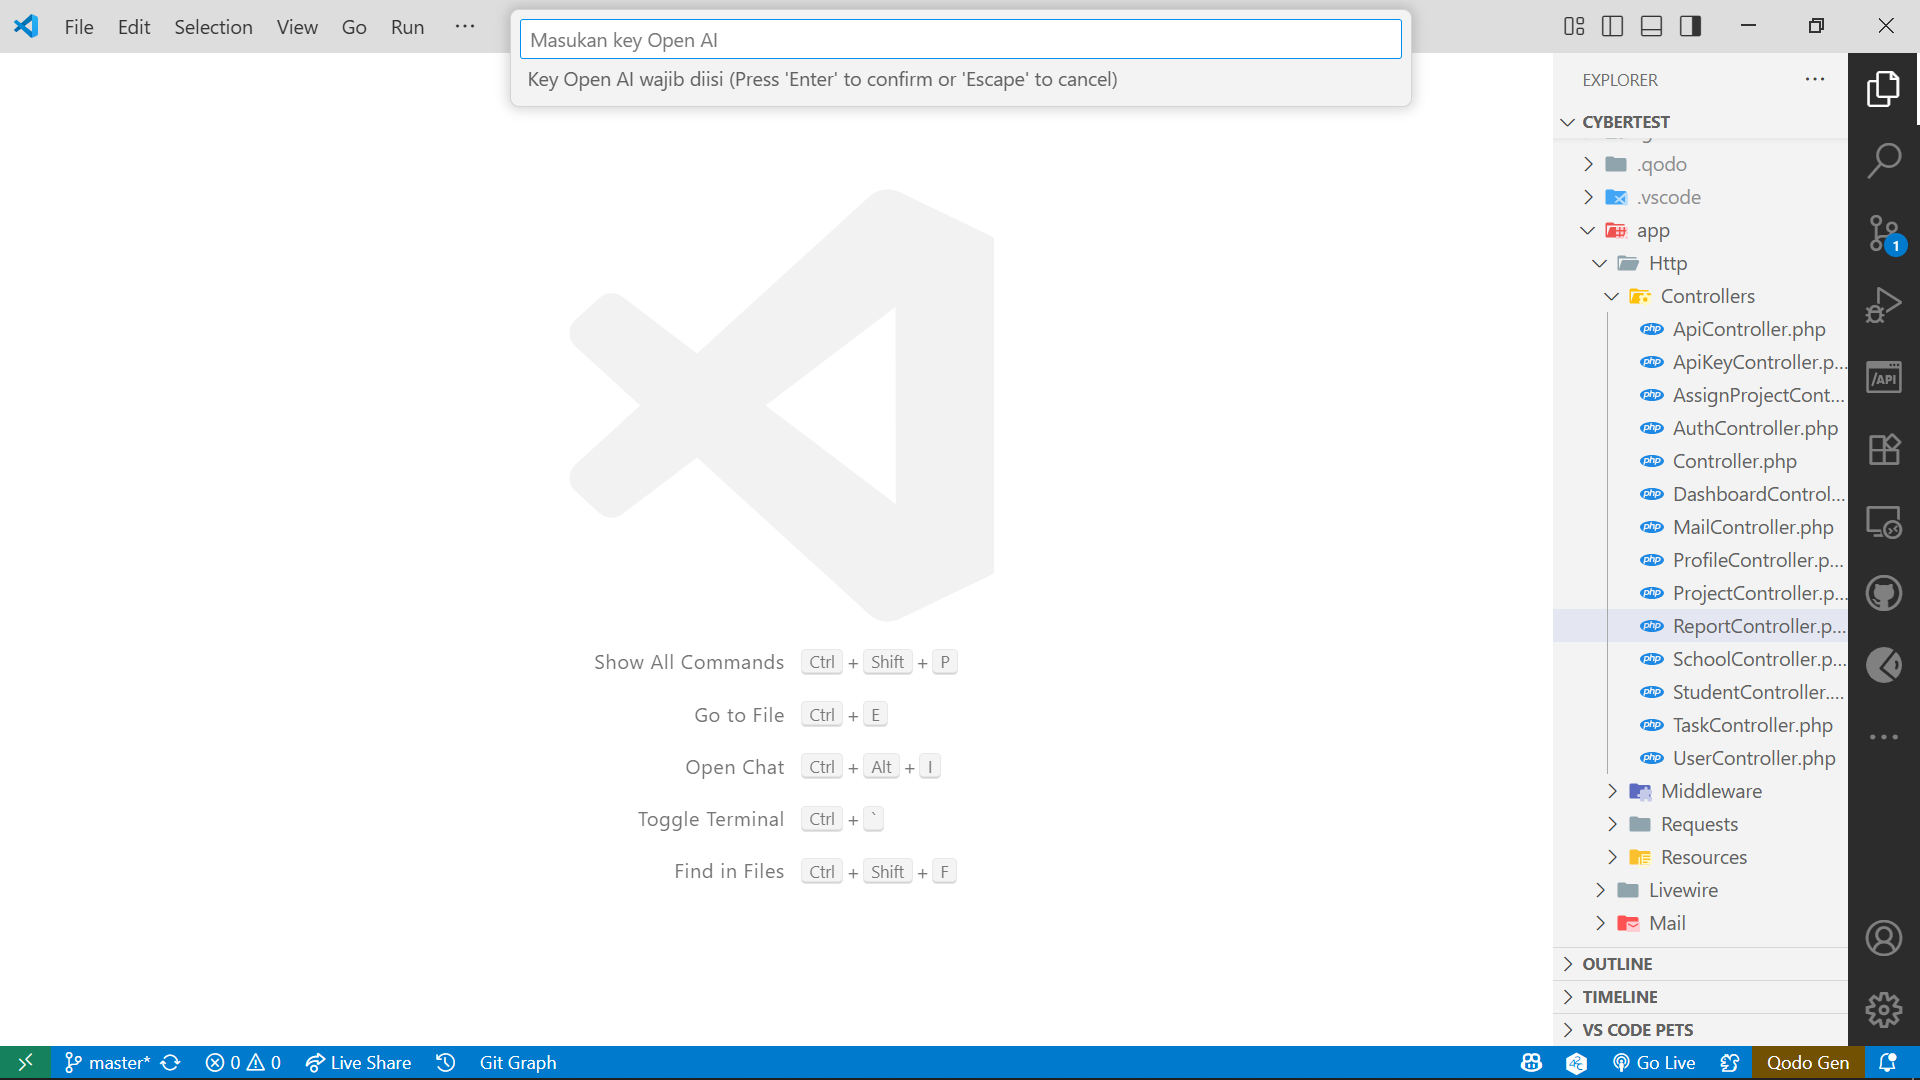Open the API client icon in activity bar
1920x1080 pixels.
[x=1884, y=378]
